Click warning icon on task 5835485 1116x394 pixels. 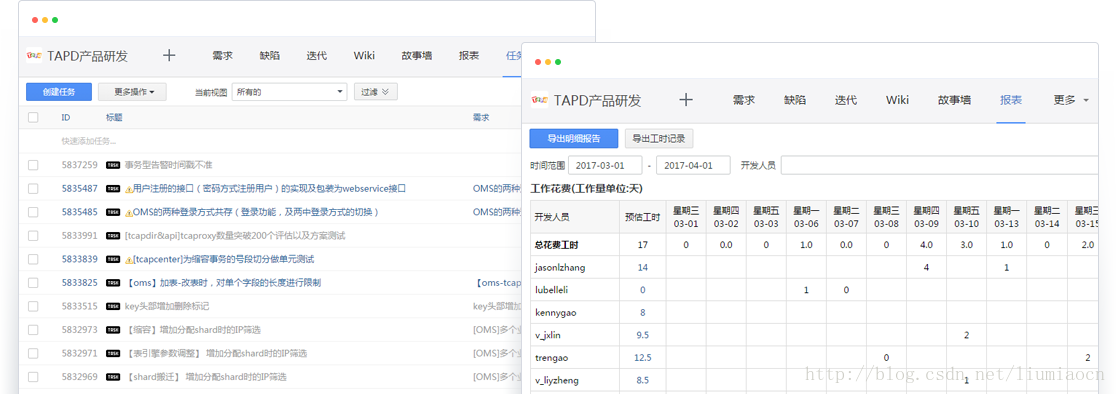pos(129,212)
